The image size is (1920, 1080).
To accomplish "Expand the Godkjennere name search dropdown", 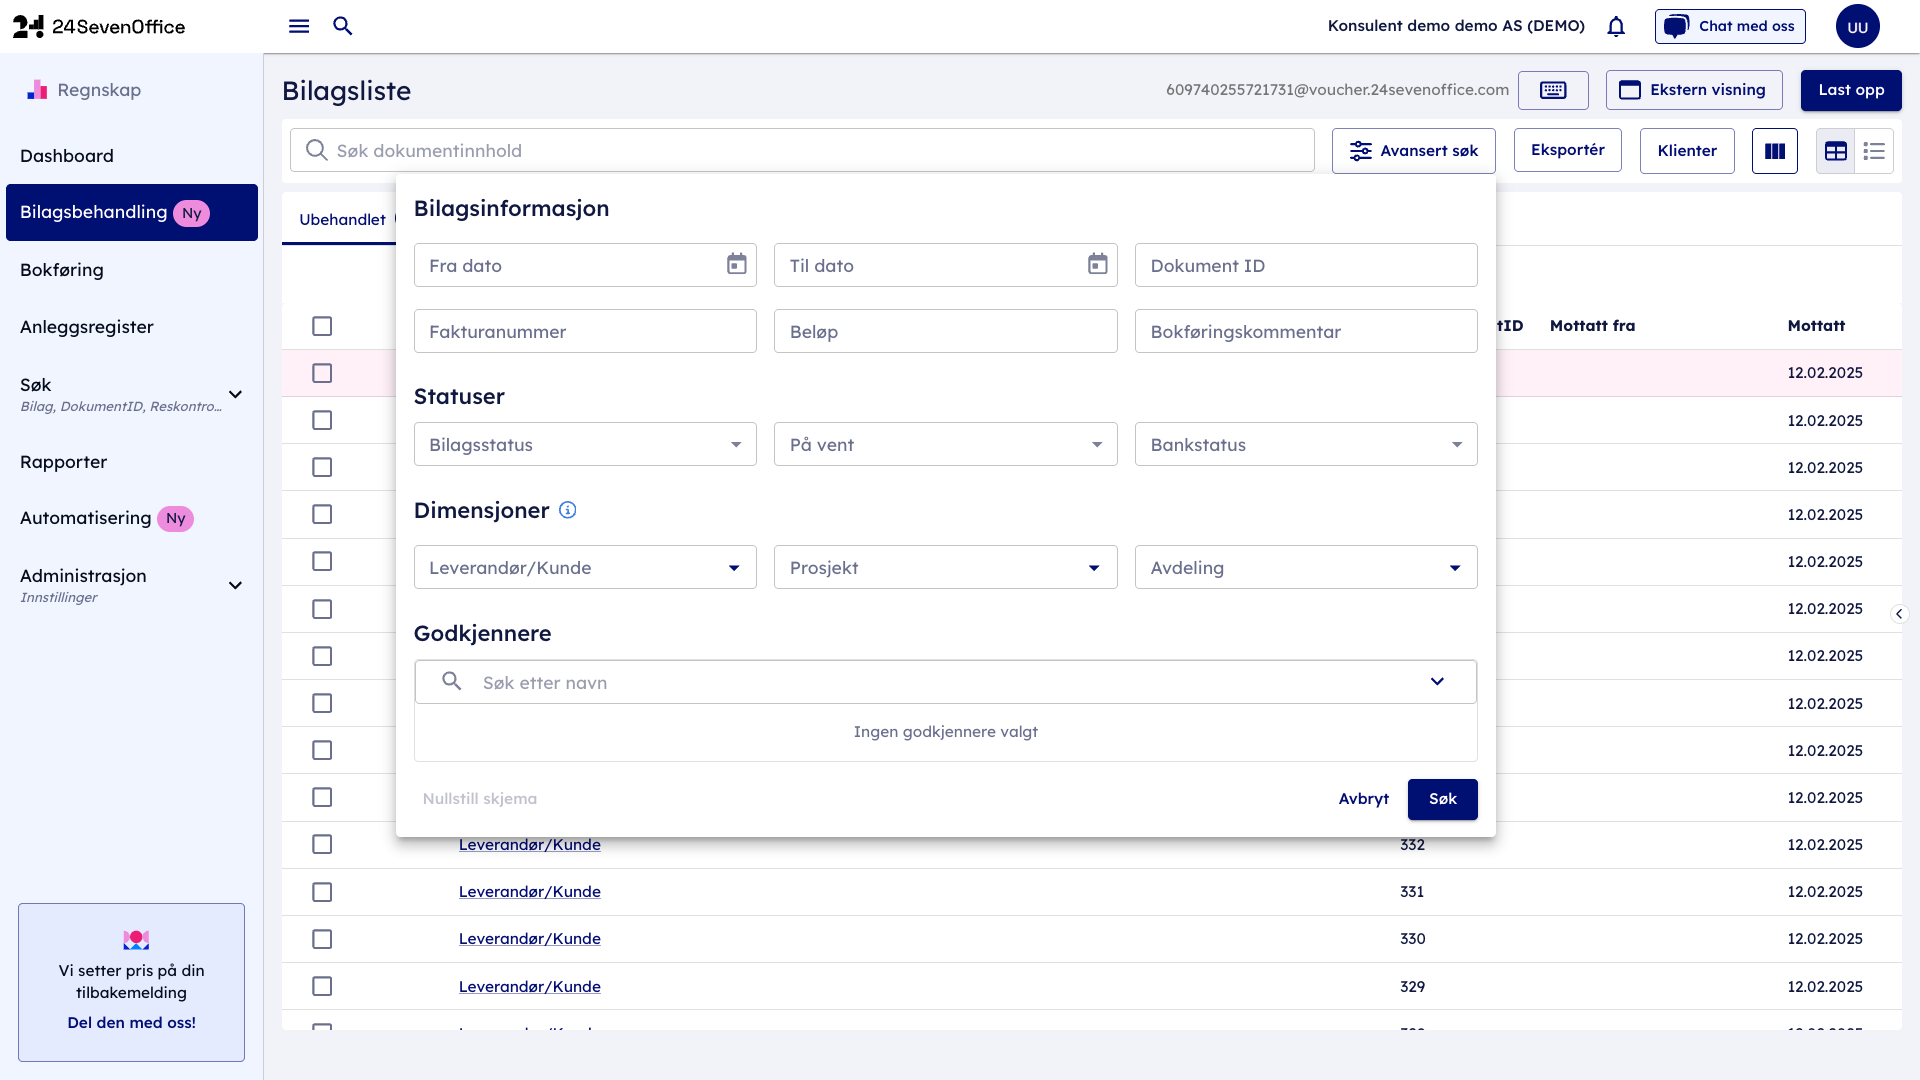I will pyautogui.click(x=1437, y=682).
